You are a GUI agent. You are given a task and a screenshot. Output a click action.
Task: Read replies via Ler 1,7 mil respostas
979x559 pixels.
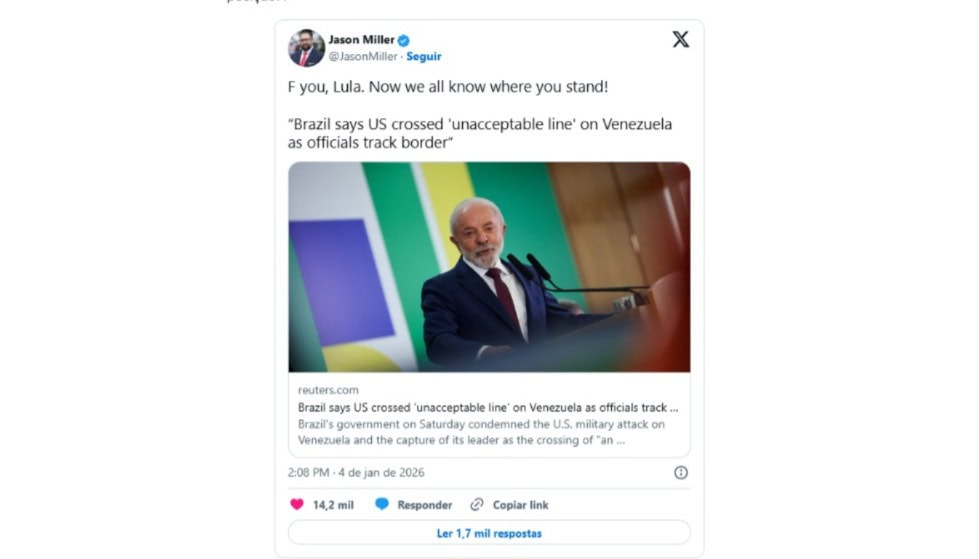pos(489,533)
